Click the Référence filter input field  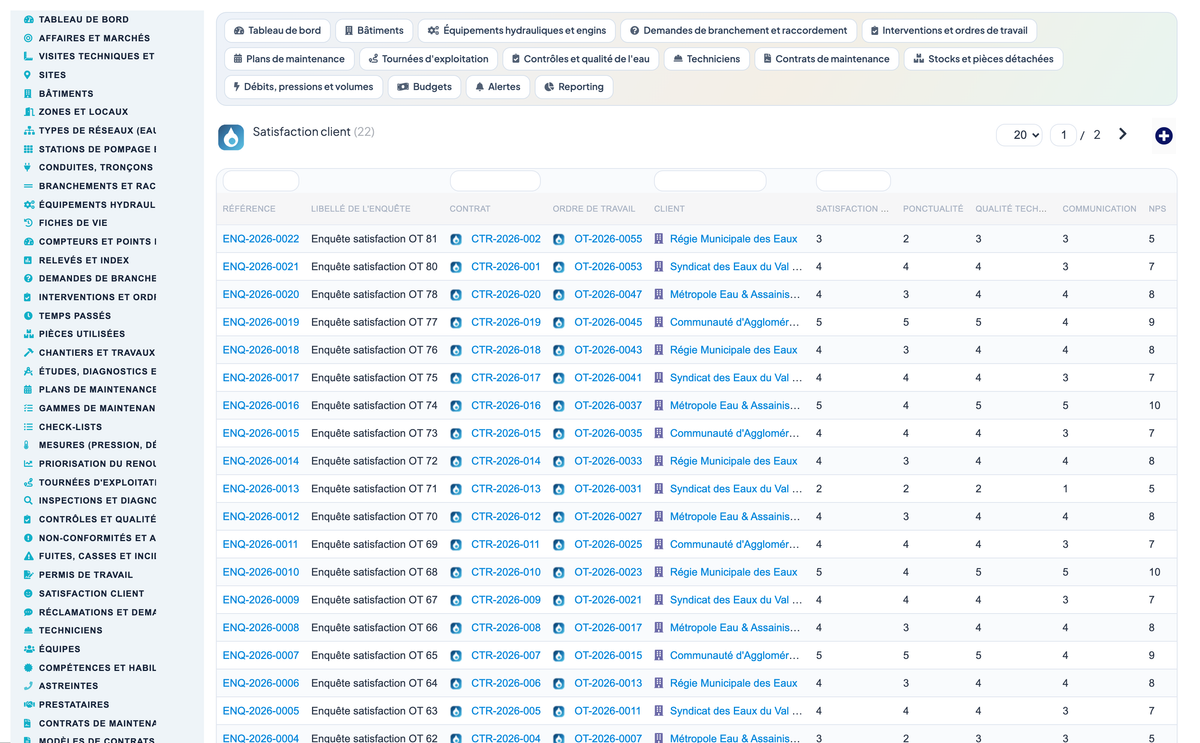click(261, 181)
